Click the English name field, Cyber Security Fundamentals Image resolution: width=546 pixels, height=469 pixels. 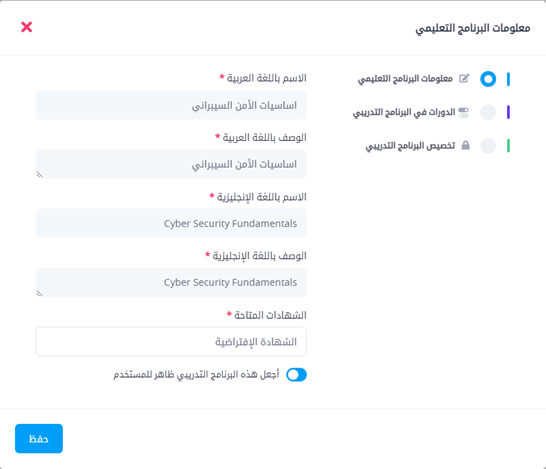tap(171, 223)
